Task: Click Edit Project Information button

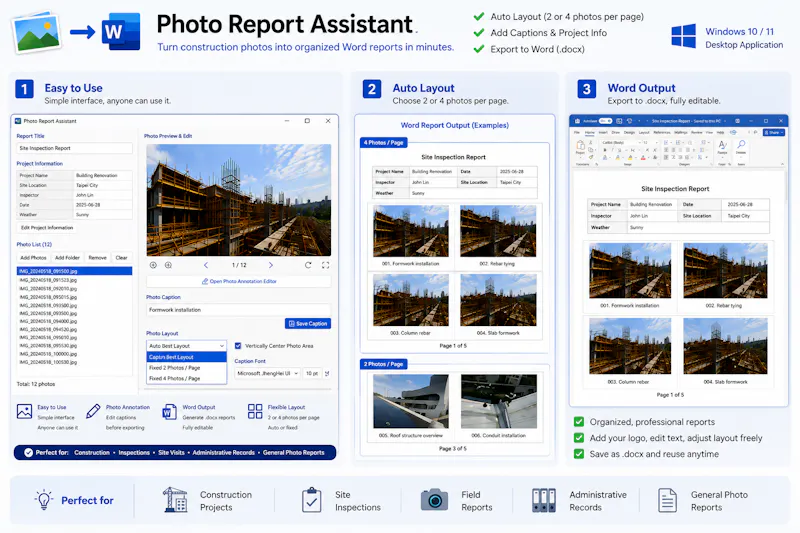Action: 47,227
